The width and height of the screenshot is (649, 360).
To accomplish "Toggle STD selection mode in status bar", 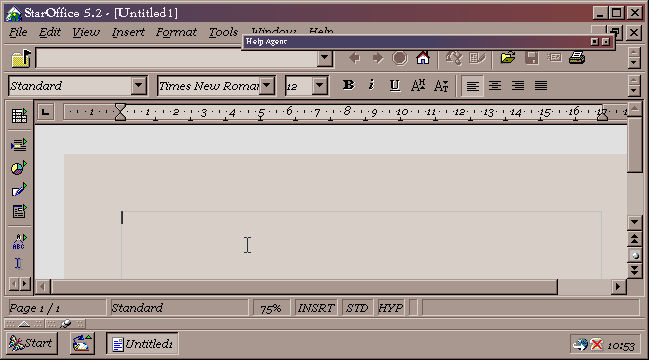I will pyautogui.click(x=357, y=308).
